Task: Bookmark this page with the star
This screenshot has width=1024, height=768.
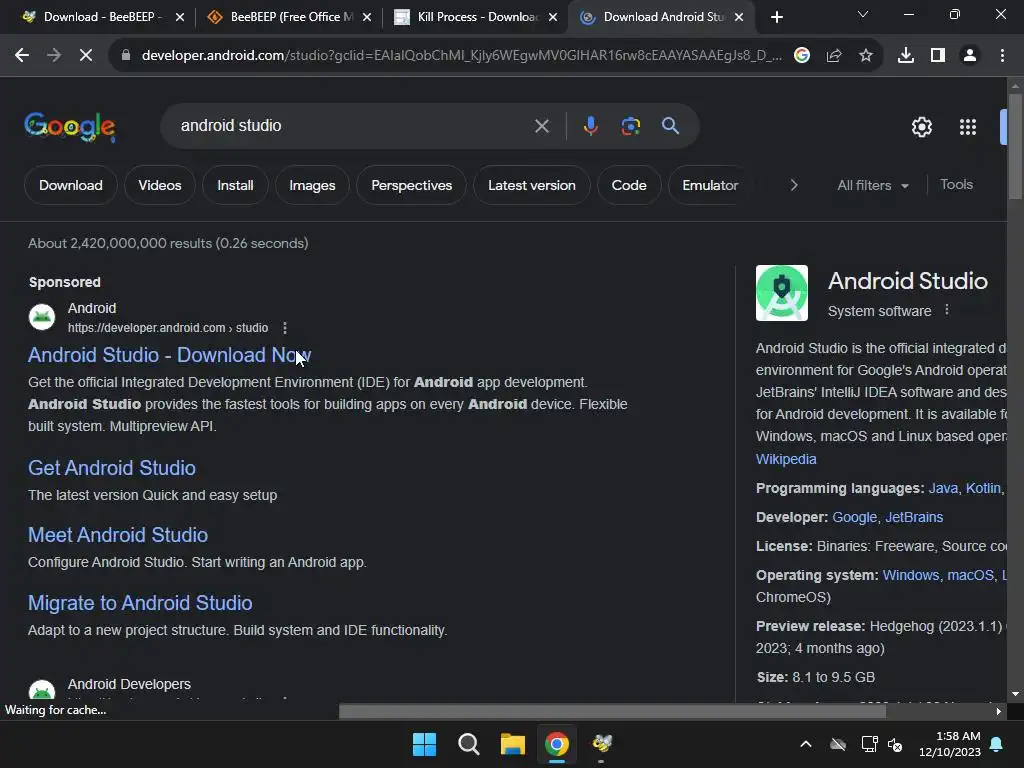Action: 866,56
